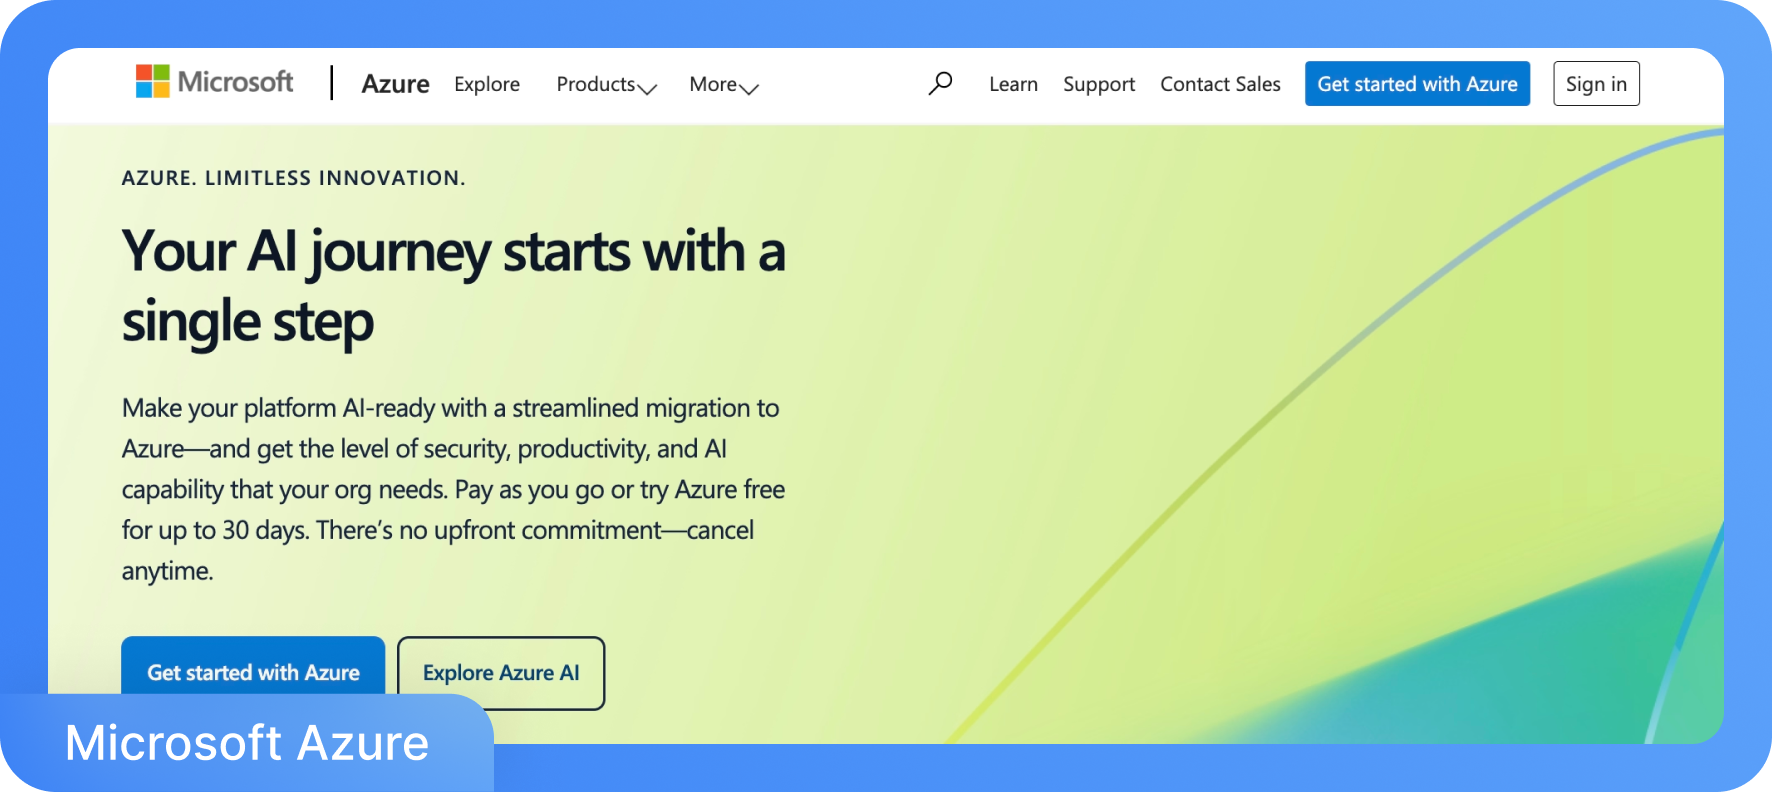Image resolution: width=1772 pixels, height=792 pixels.
Task: Click the Microsoft logo
Action: pyautogui.click(x=215, y=82)
